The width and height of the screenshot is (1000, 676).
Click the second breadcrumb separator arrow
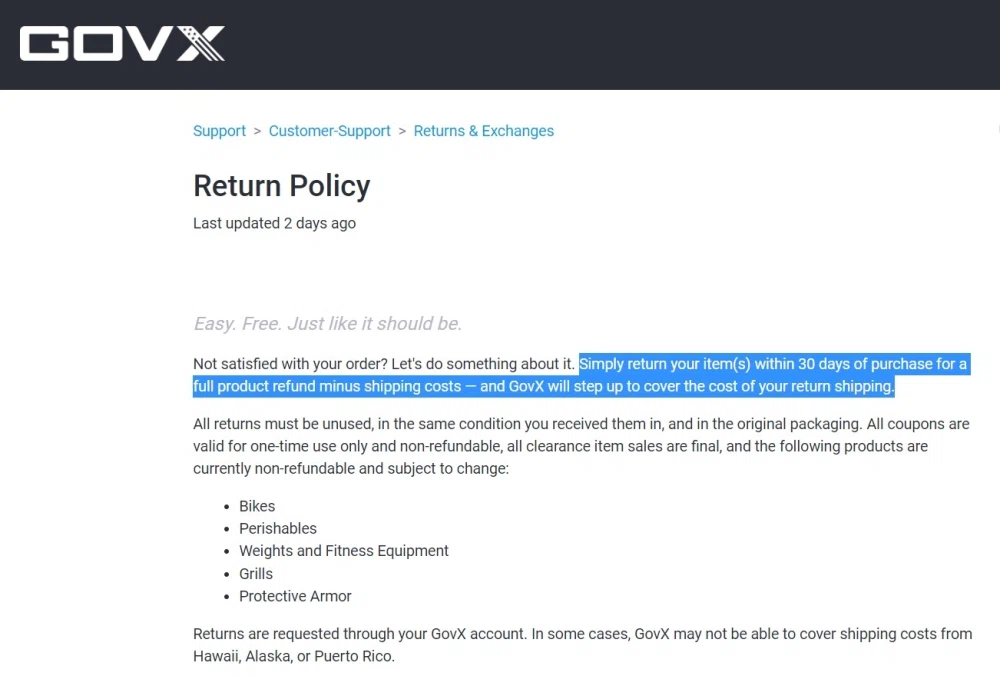coord(402,131)
